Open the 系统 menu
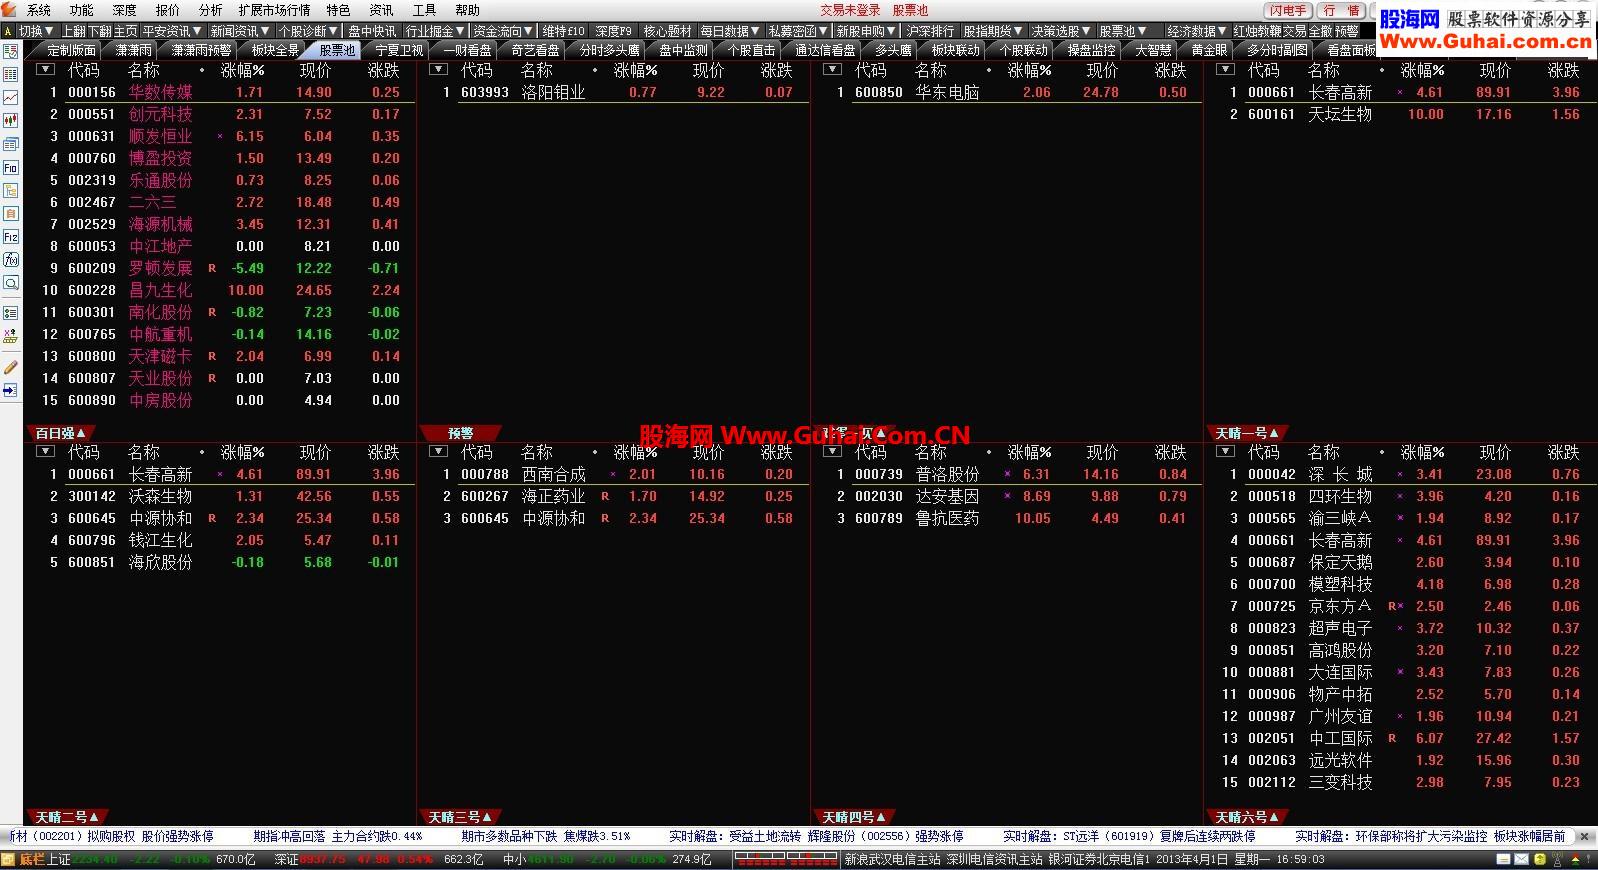 point(39,10)
